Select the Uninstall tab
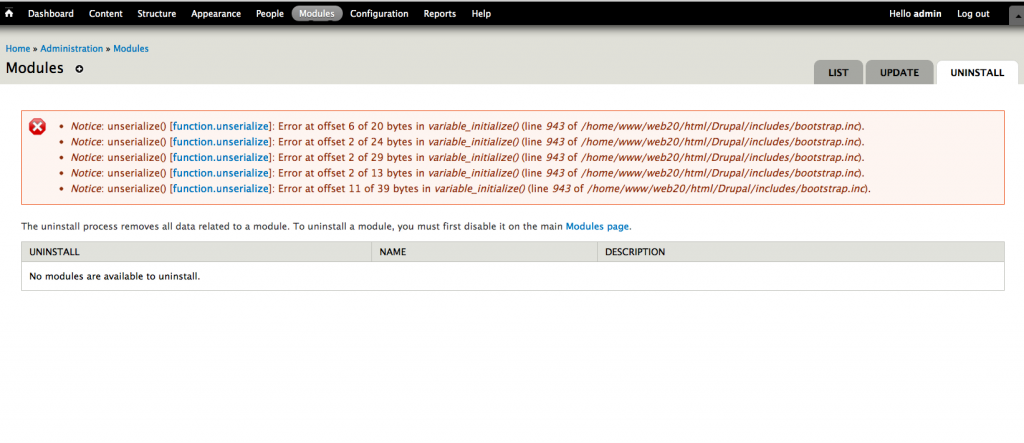 [977, 73]
